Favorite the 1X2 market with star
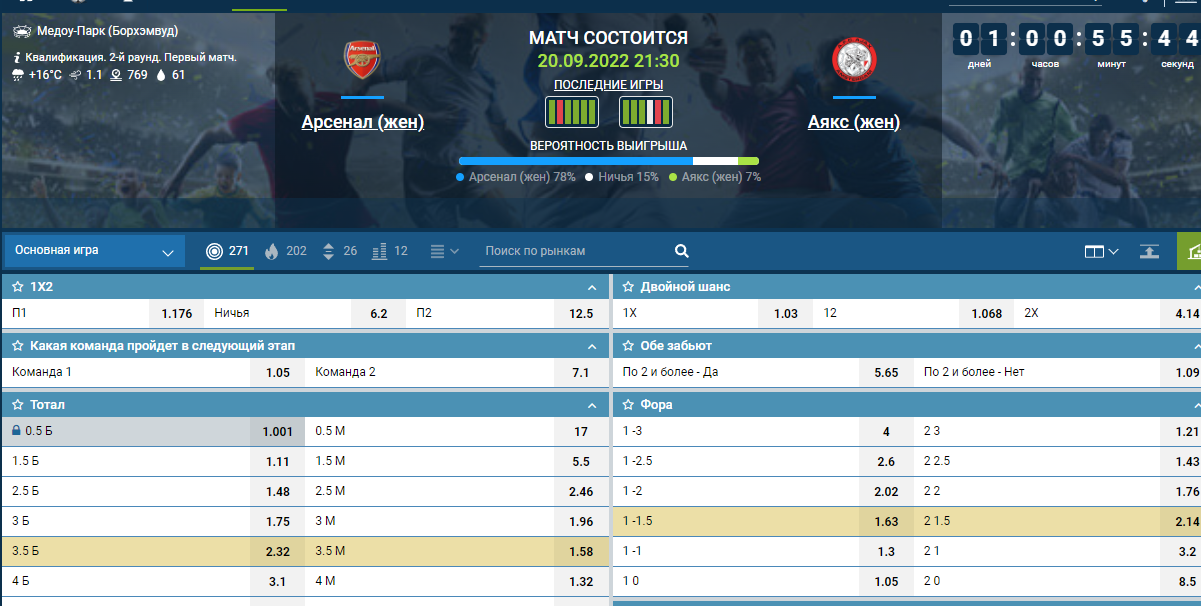The height and width of the screenshot is (606, 1201). tap(17, 287)
